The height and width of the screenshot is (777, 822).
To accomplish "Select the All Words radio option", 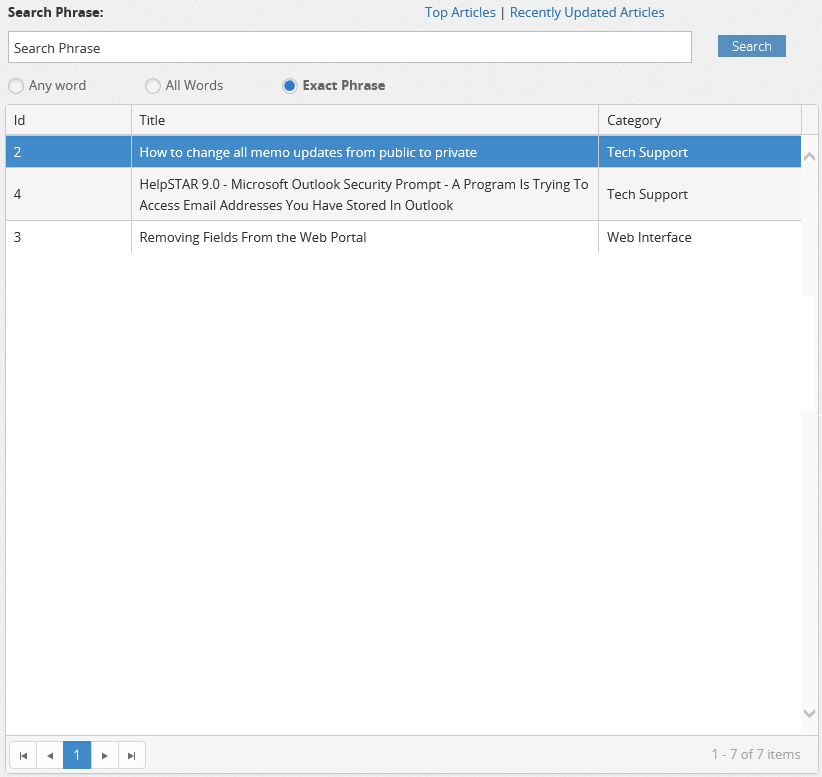I will pyautogui.click(x=153, y=86).
